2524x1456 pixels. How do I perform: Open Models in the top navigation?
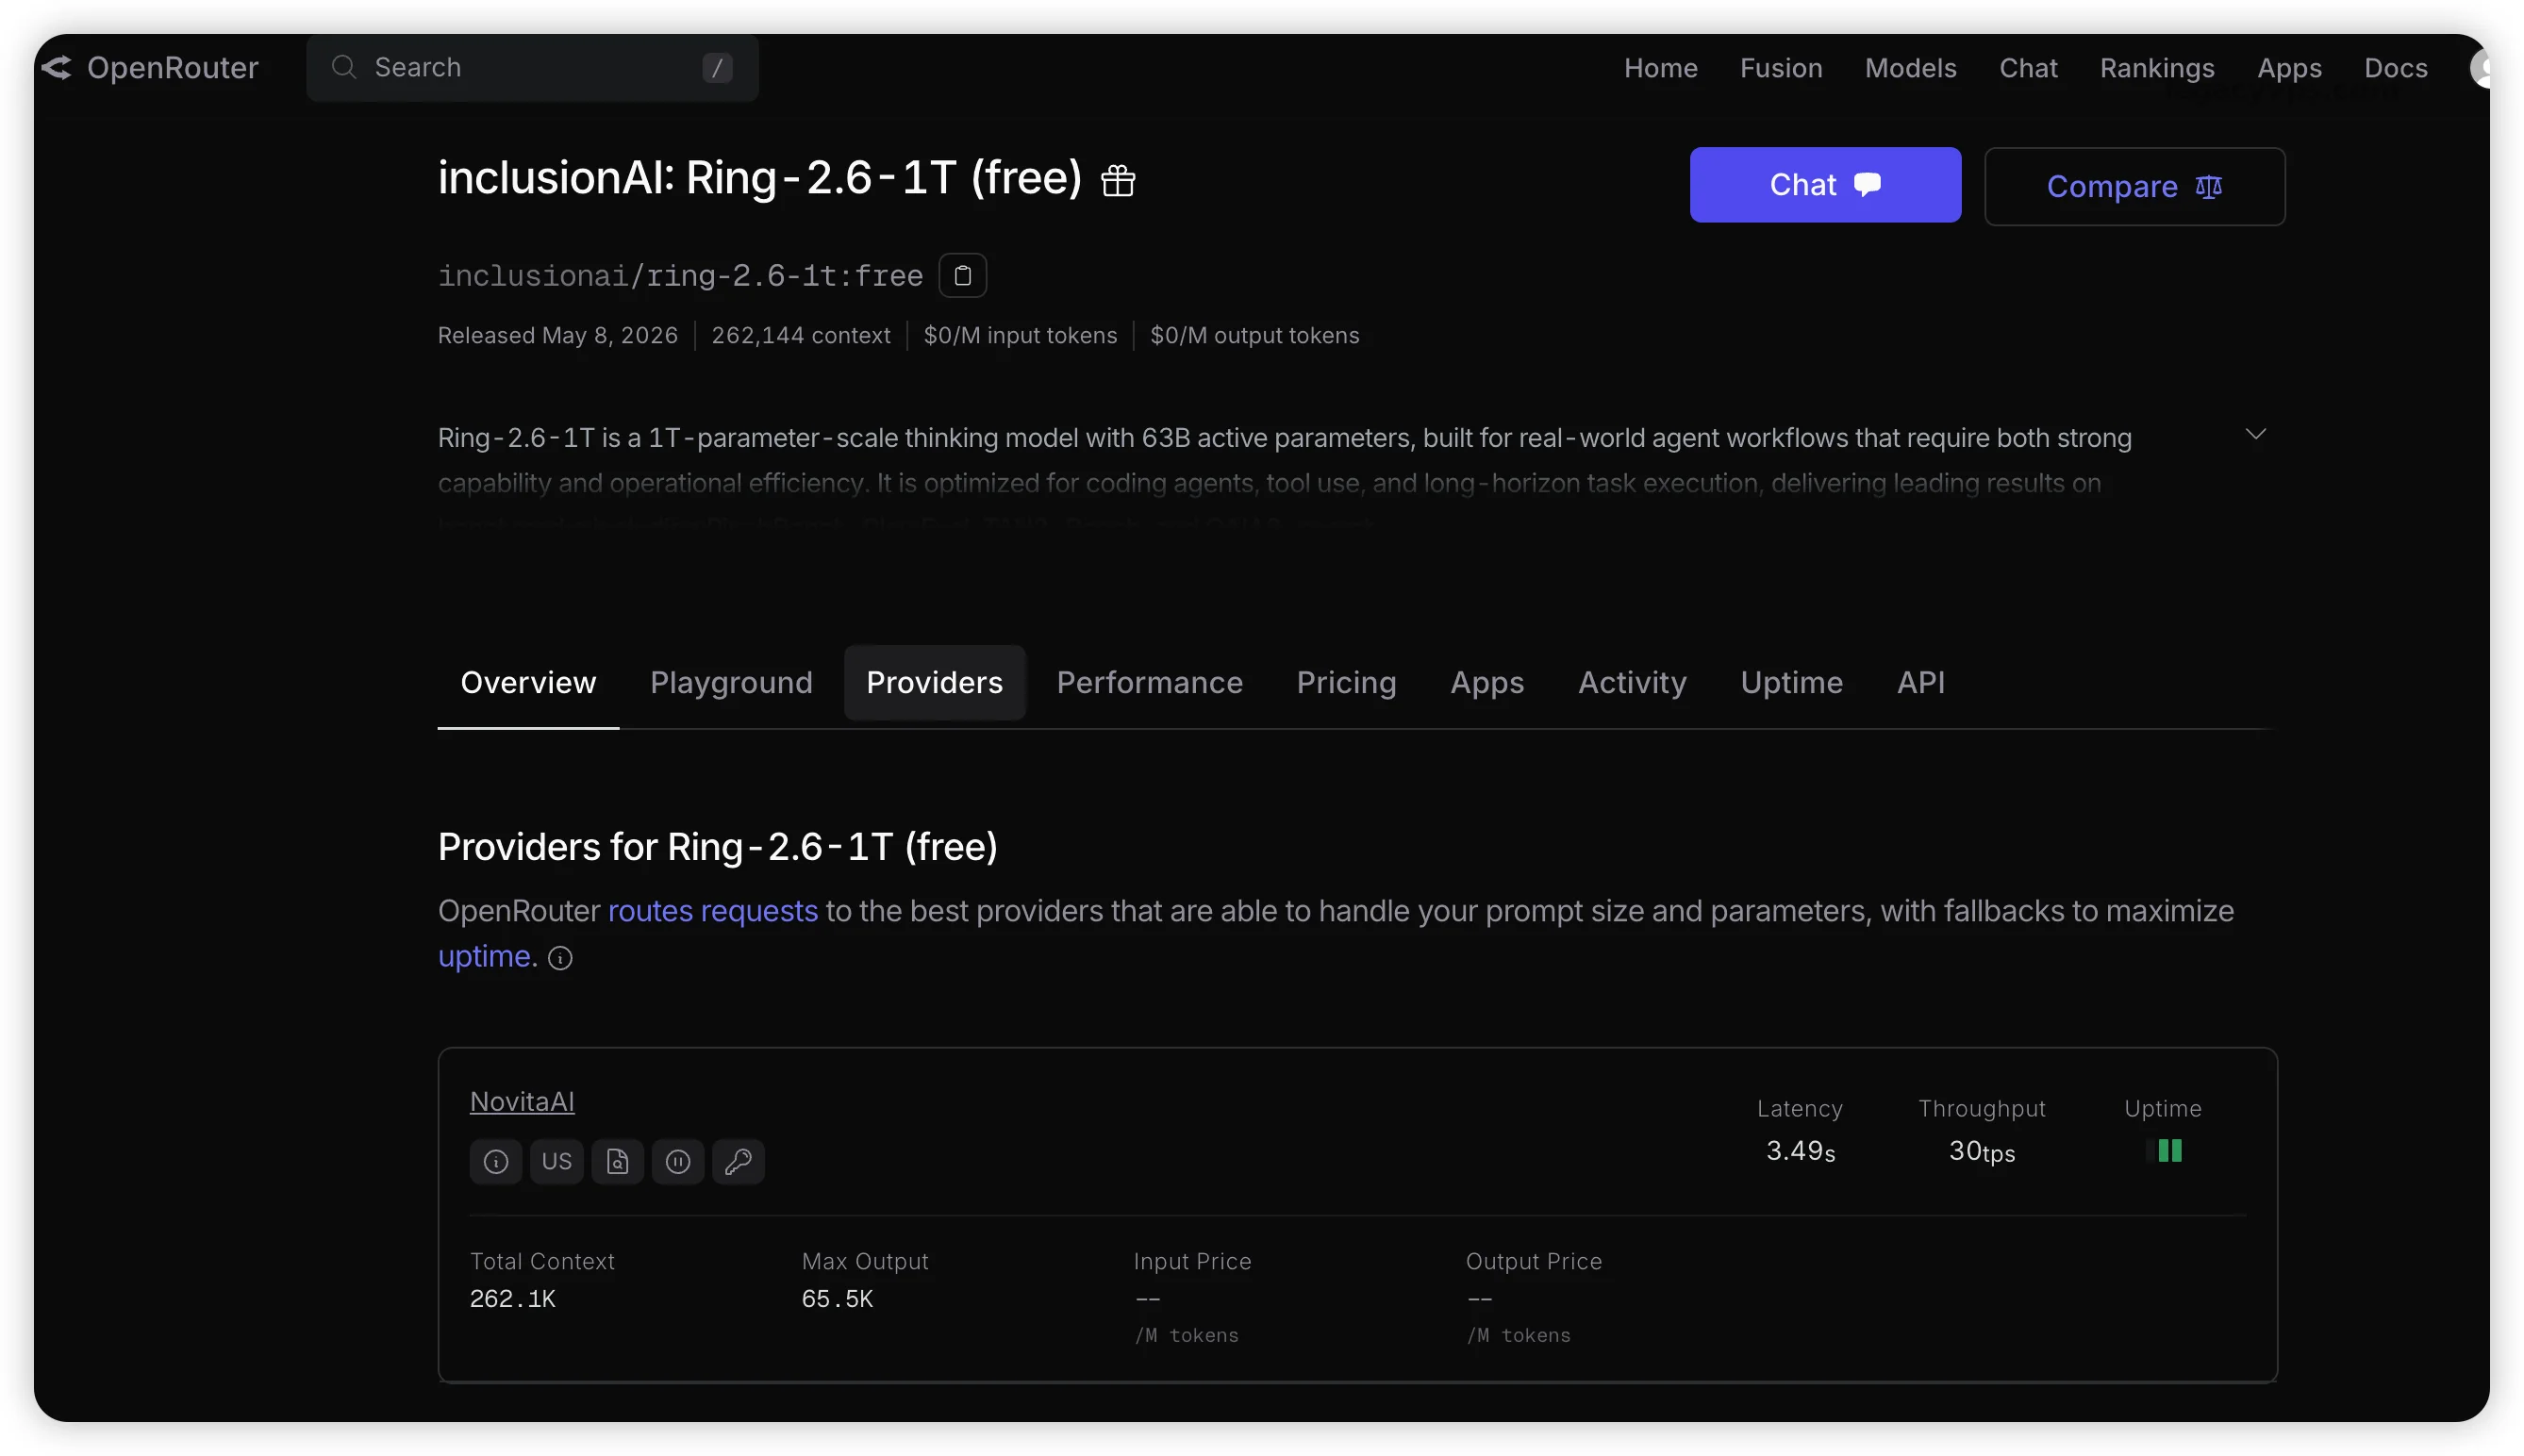pos(1910,68)
